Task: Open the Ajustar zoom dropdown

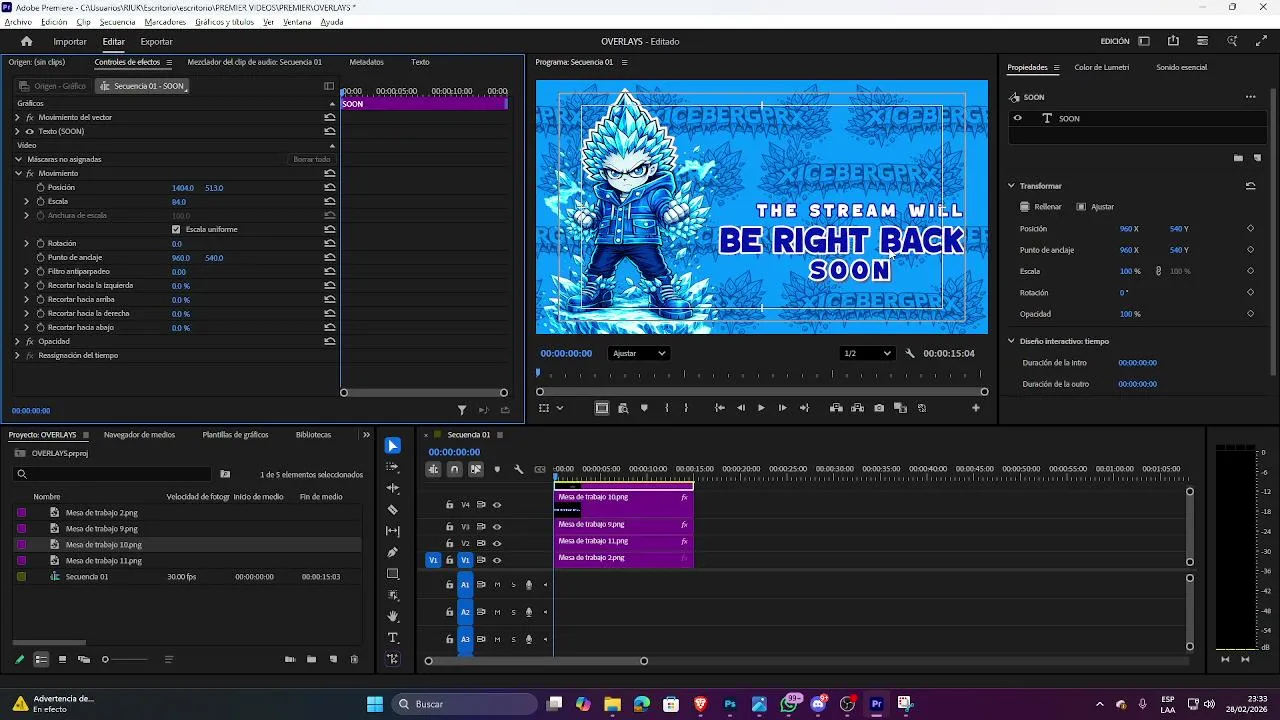Action: tap(638, 353)
